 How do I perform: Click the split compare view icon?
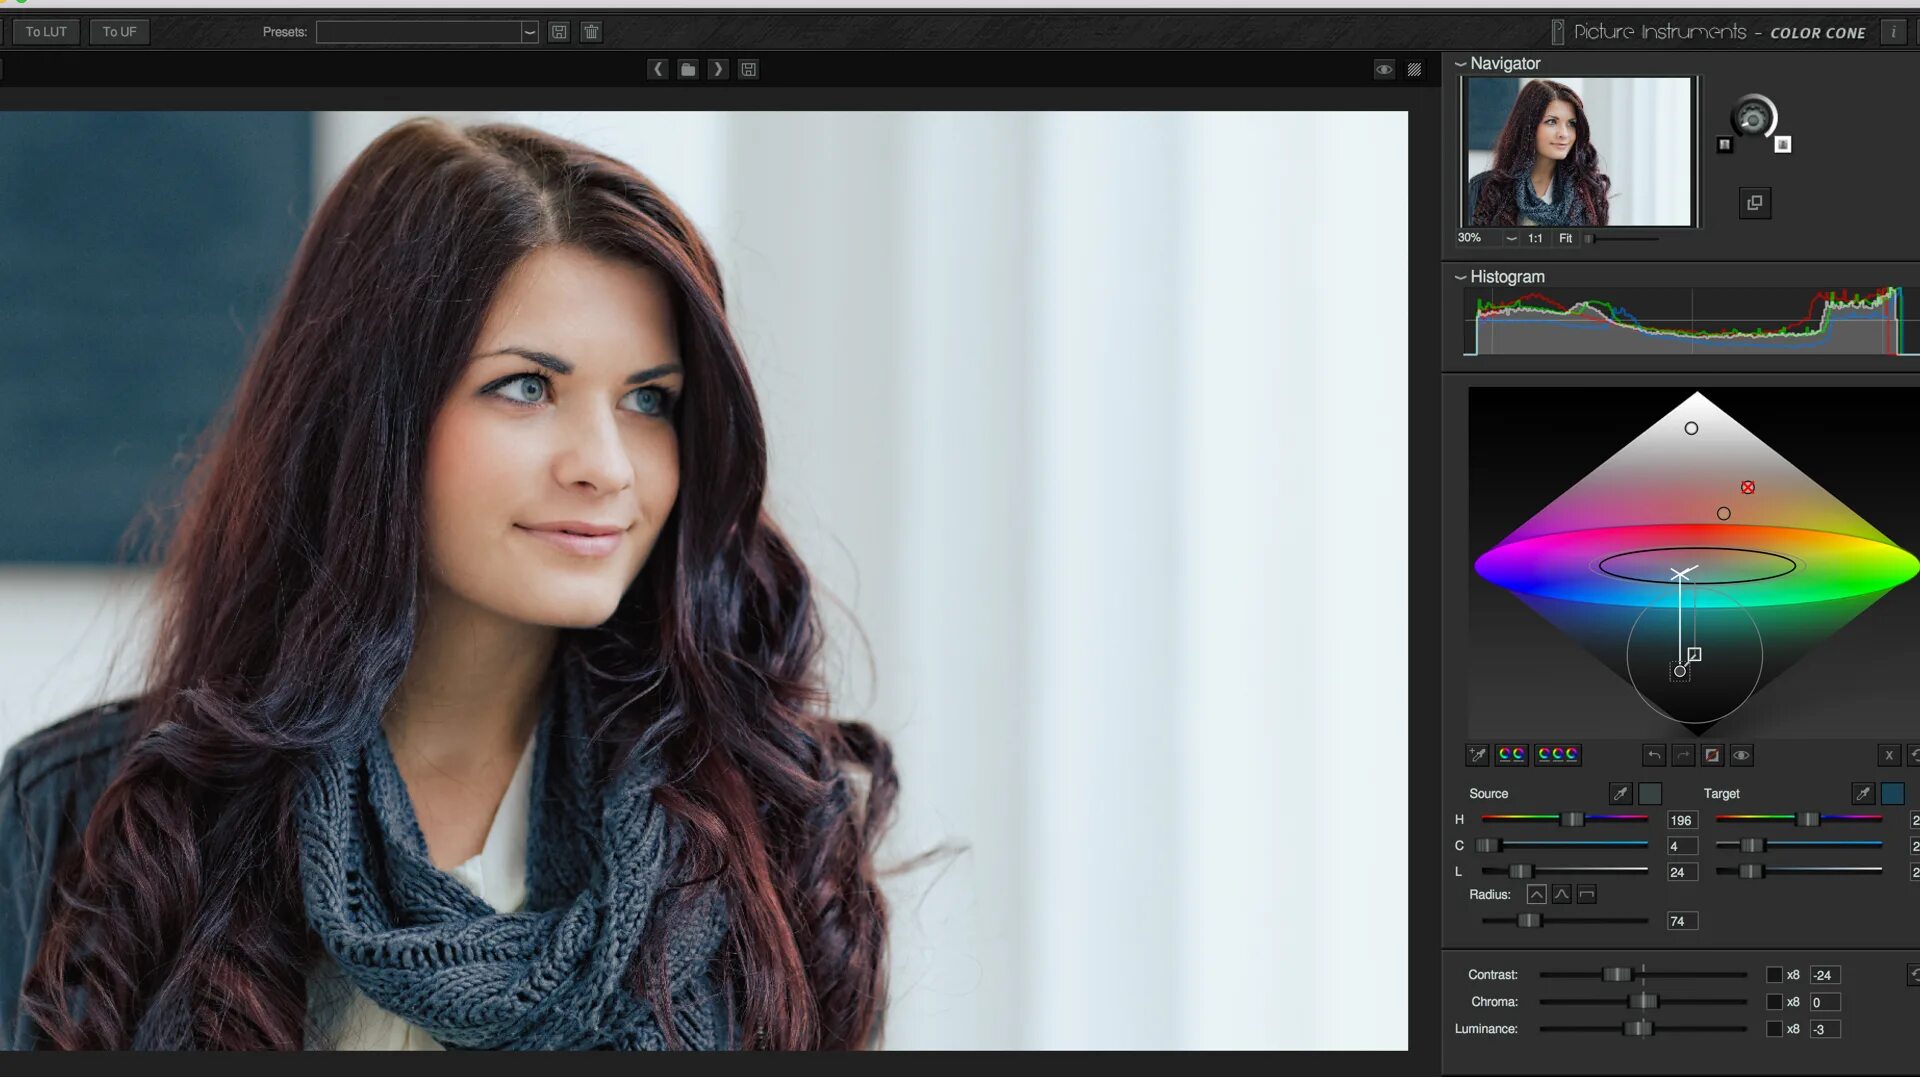pos(1754,203)
